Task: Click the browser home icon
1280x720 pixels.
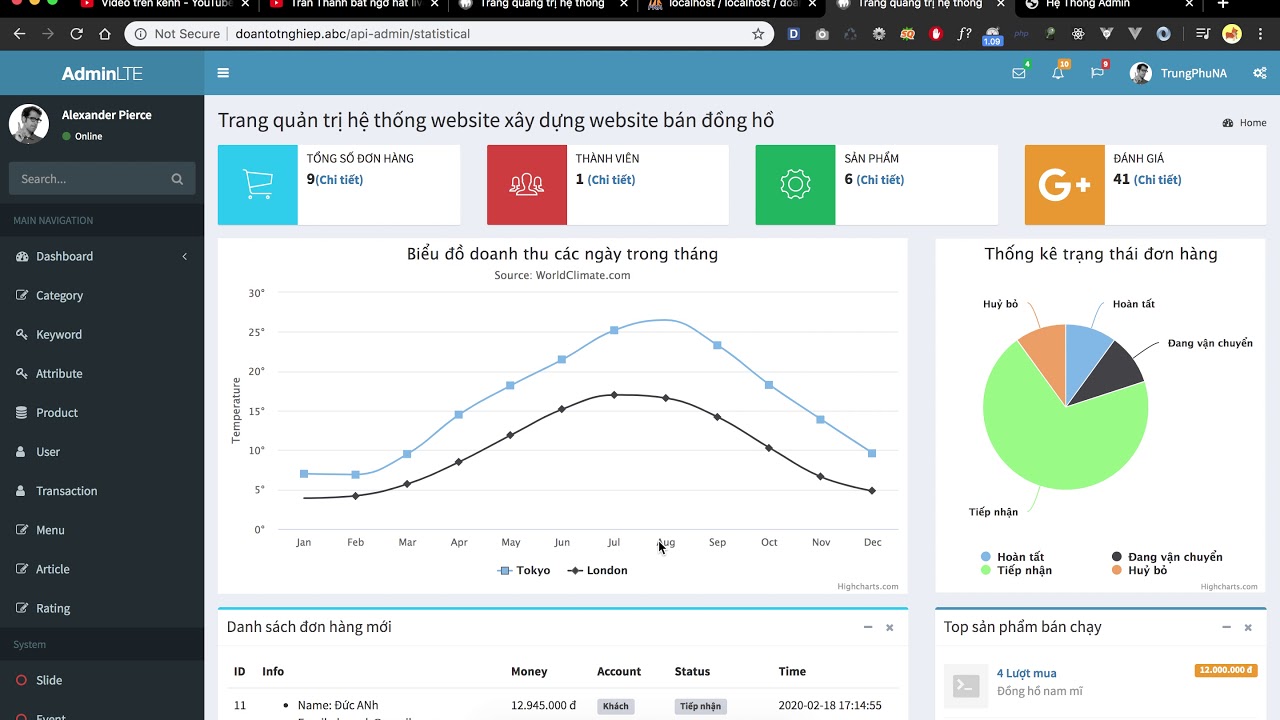Action: click(105, 33)
